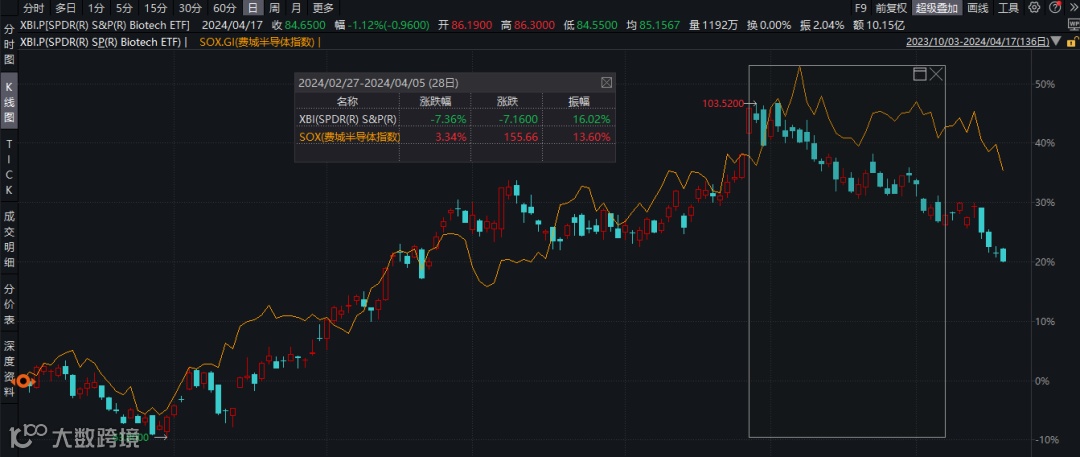Click the 涨跌幅 column header in popup
The image size is (1080, 457).
(x=436, y=101)
